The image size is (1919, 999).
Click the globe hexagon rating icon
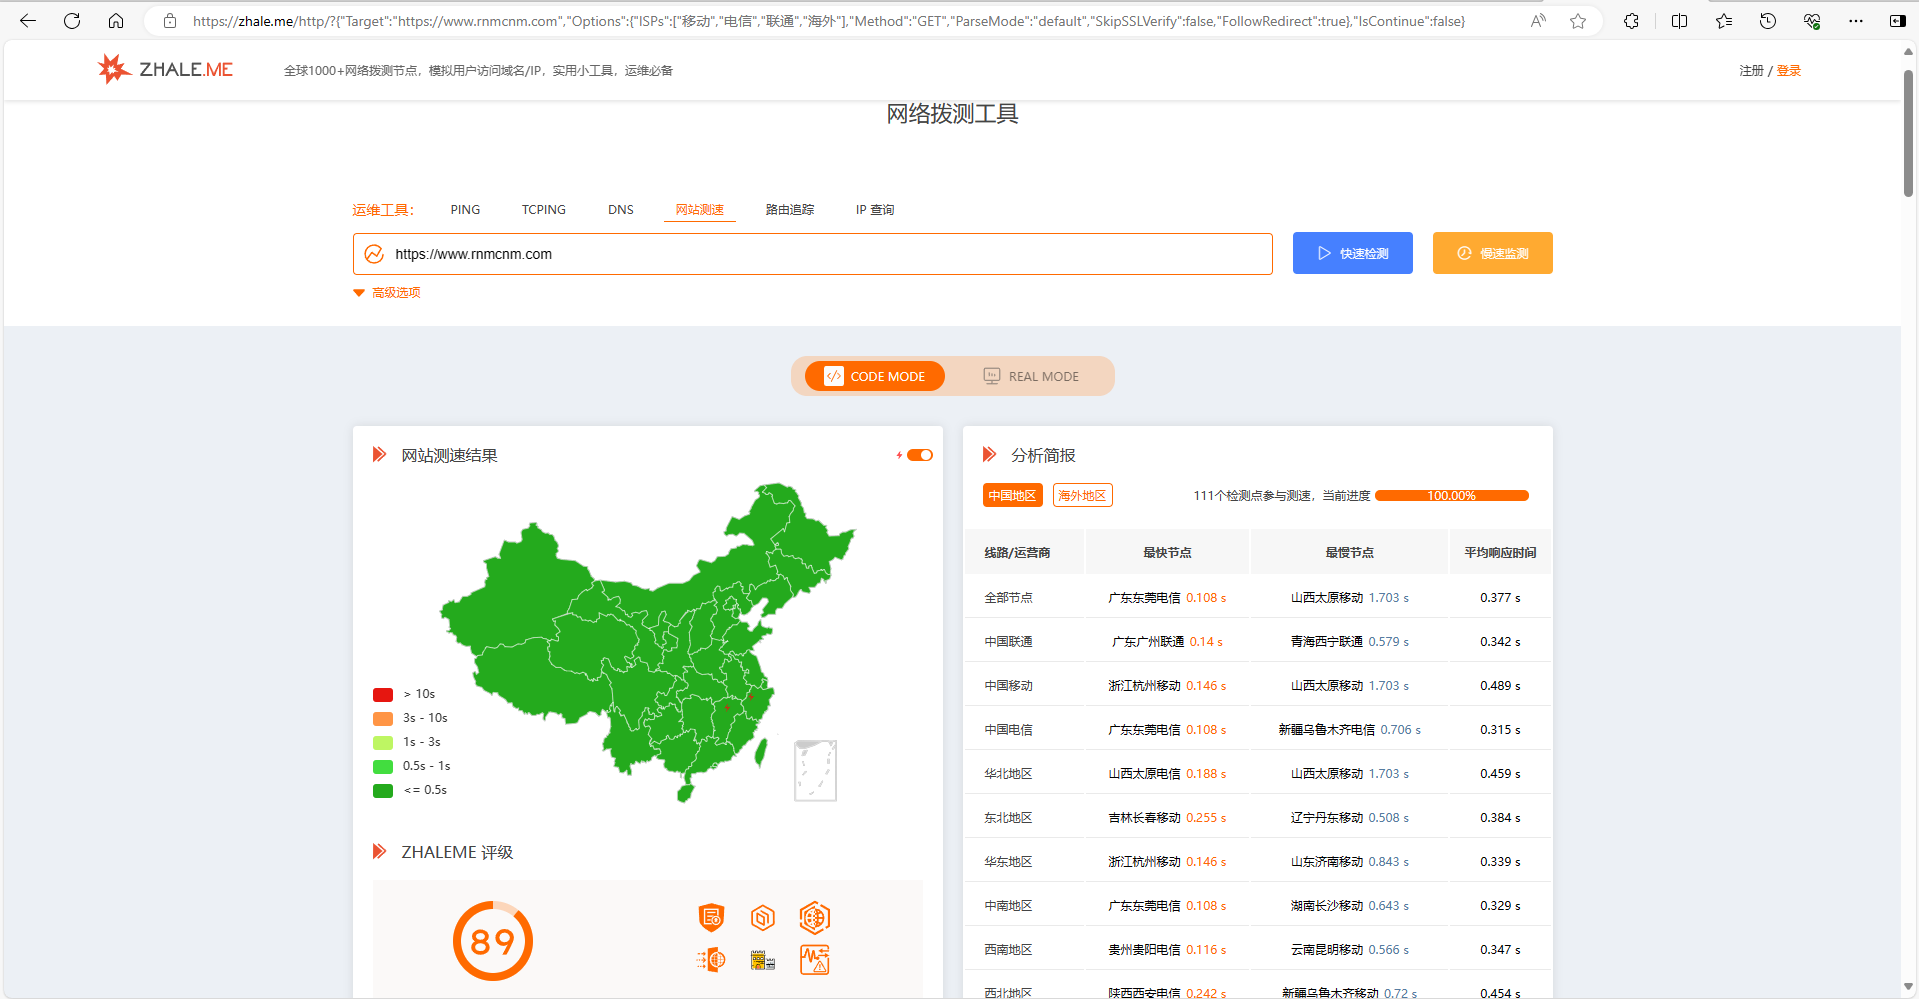pos(814,917)
